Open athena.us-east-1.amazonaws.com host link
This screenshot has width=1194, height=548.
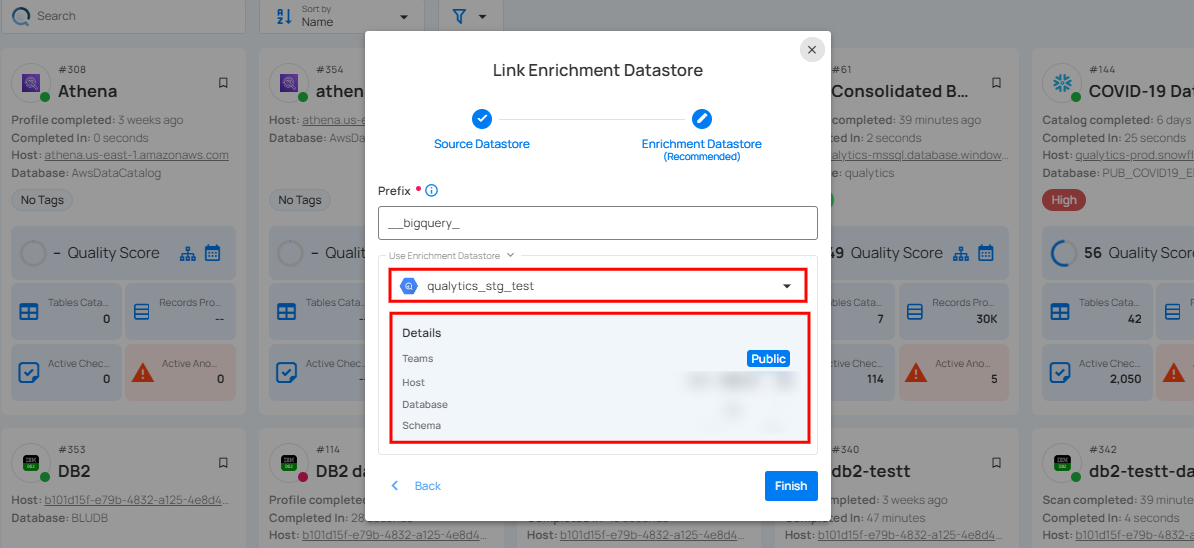(136, 155)
